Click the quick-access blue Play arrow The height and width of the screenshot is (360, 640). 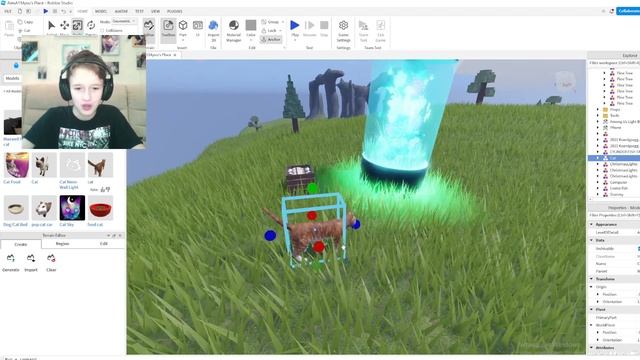45,11
